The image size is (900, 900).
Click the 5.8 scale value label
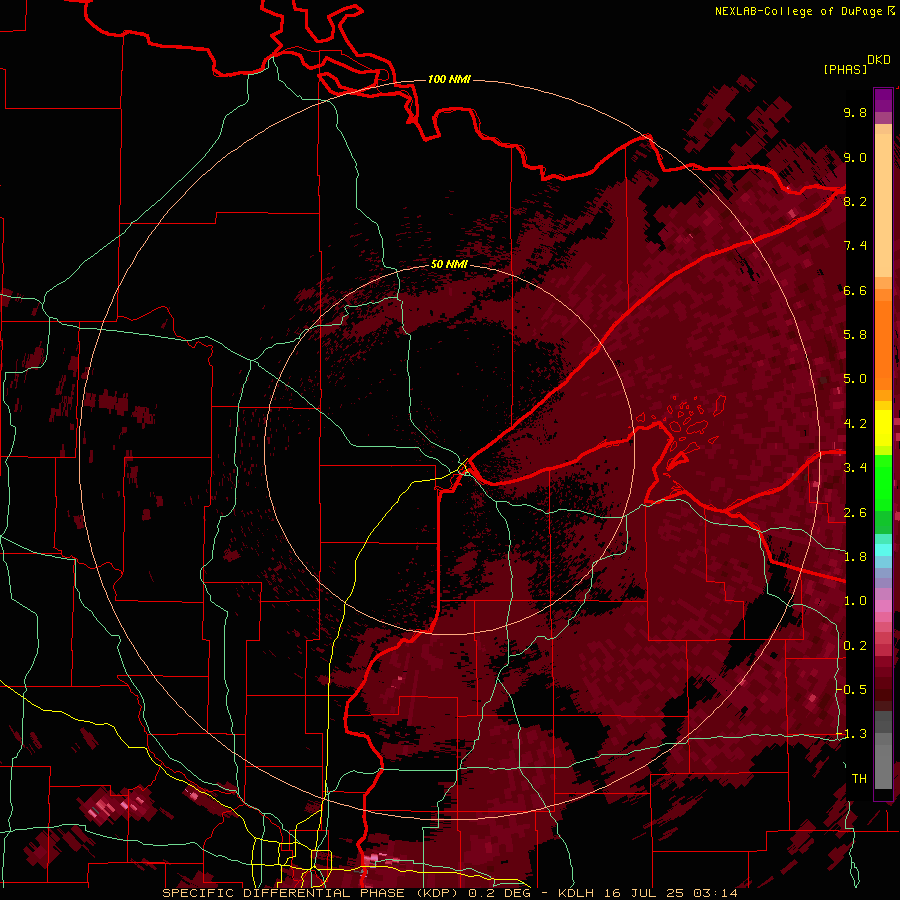tap(855, 335)
